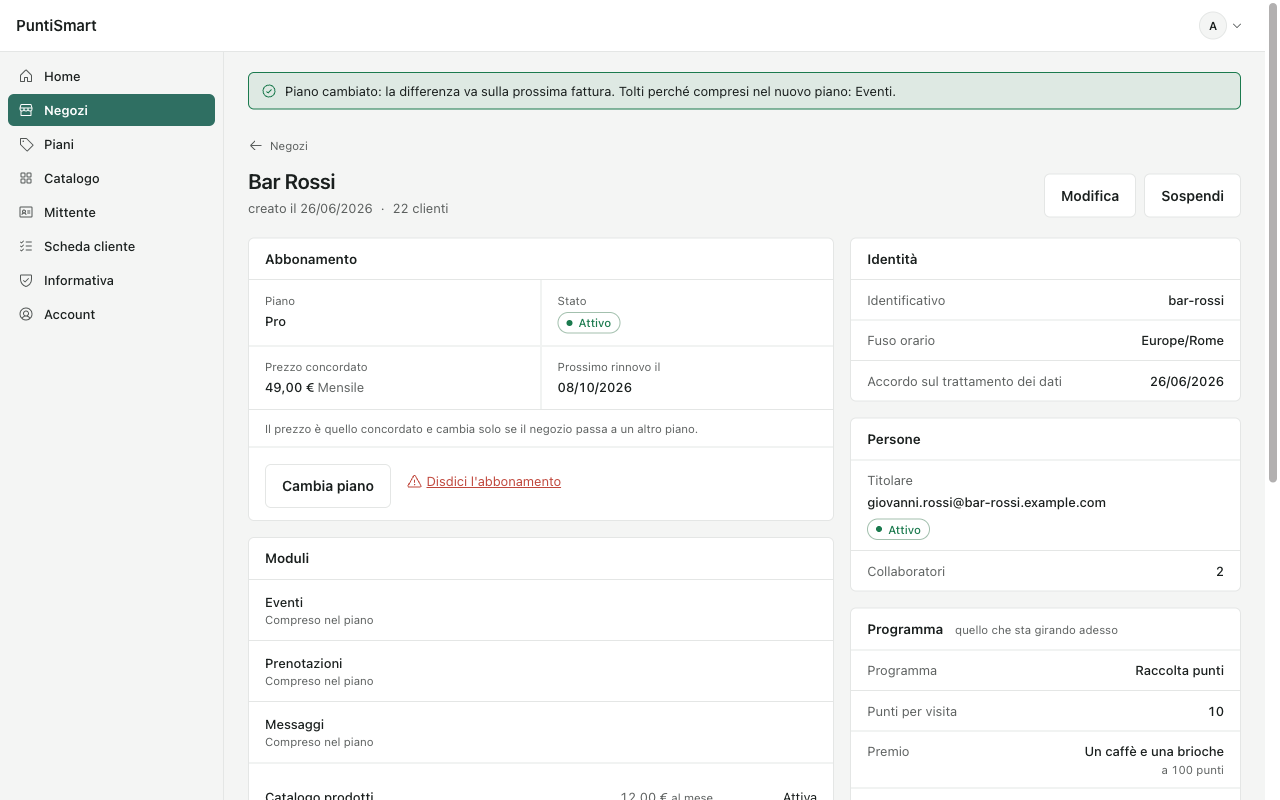The image size is (1280, 800).
Task: Click the back arrow beside Negozi breadcrumb
Action: [x=256, y=146]
